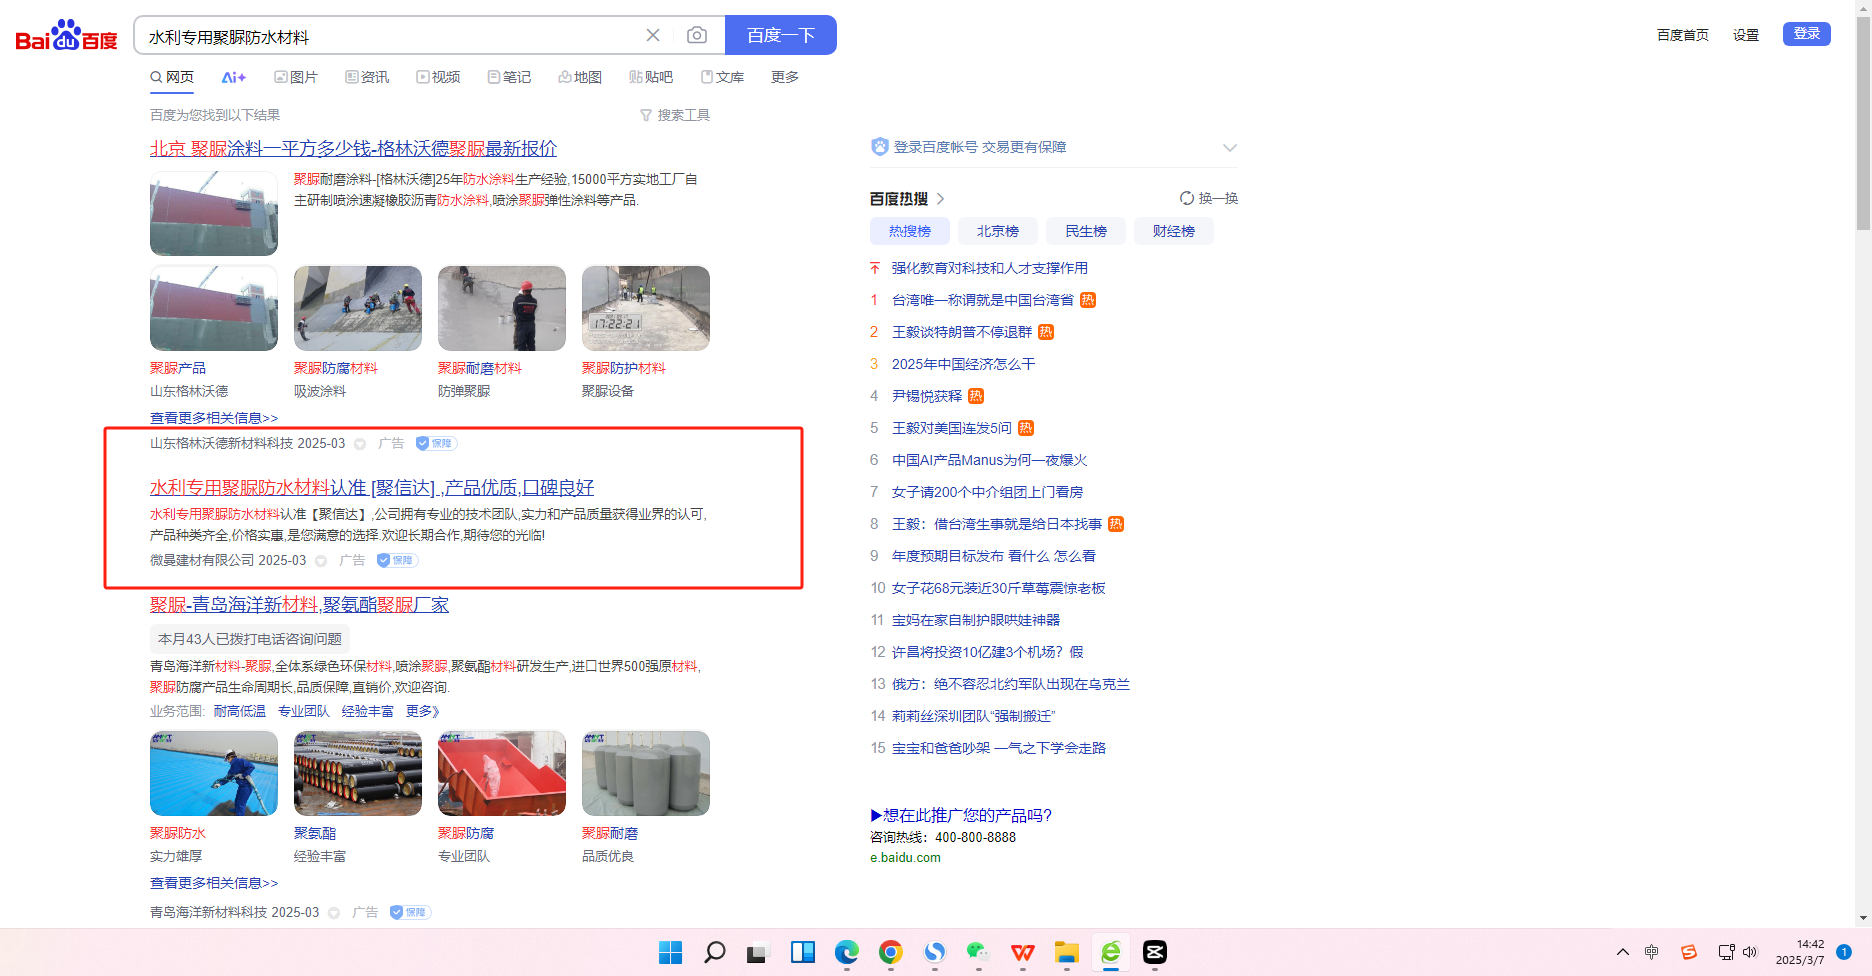The width and height of the screenshot is (1872, 976).
Task: Open Windows taskbar search
Action: point(715,952)
